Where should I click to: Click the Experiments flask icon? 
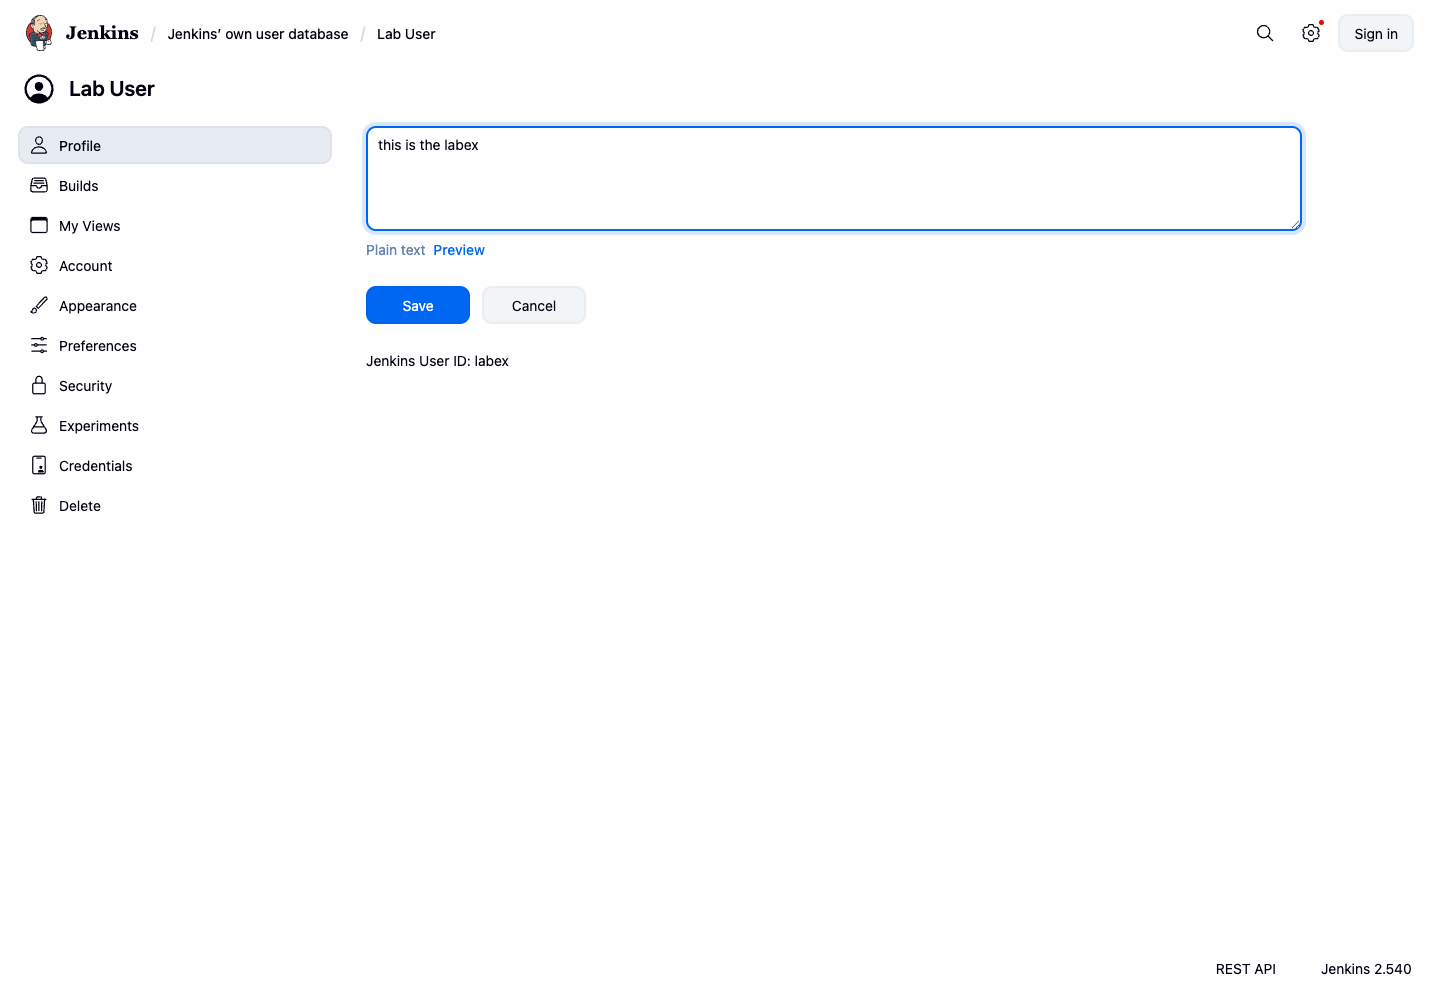coord(39,425)
